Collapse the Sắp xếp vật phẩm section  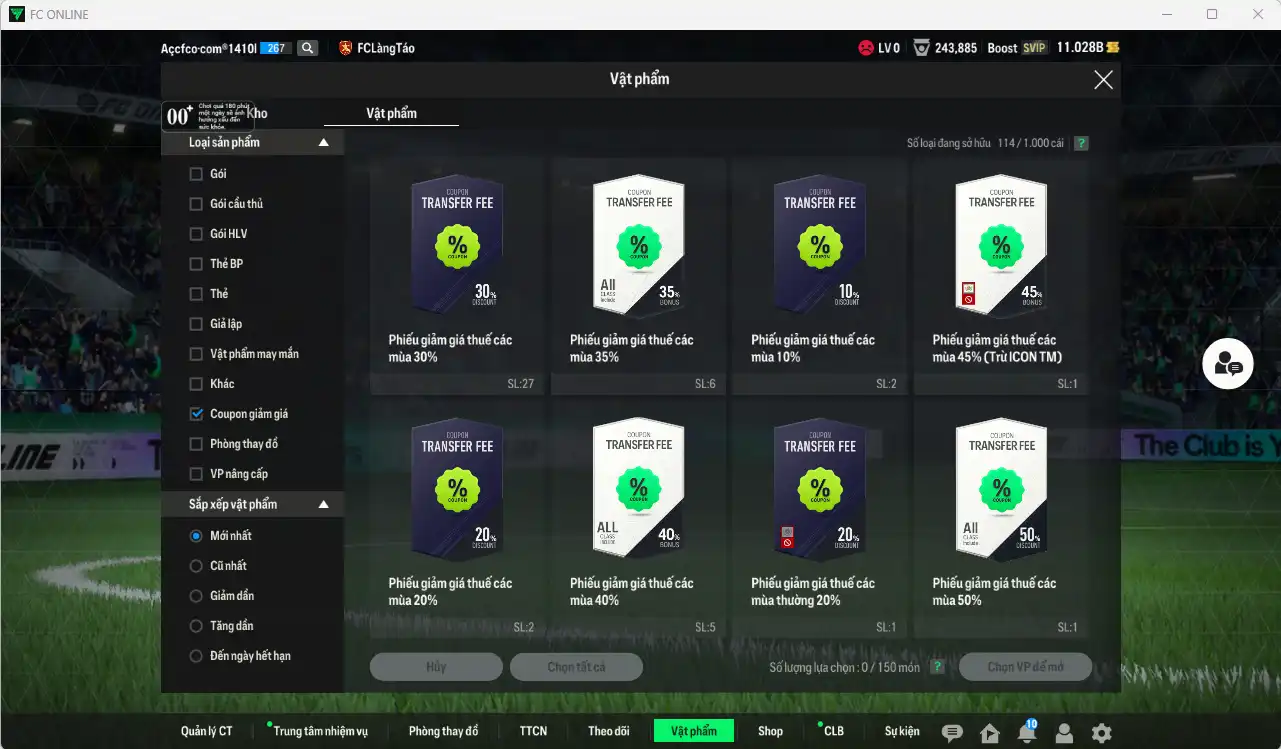[323, 504]
